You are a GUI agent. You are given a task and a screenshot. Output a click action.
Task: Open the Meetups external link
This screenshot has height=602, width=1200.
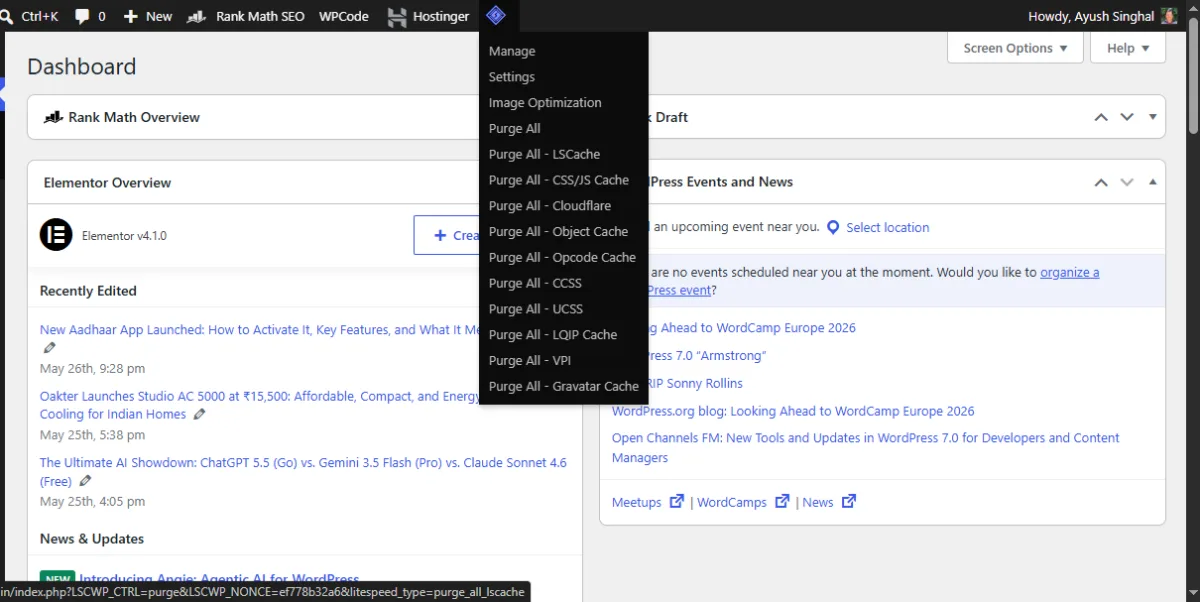pos(648,502)
